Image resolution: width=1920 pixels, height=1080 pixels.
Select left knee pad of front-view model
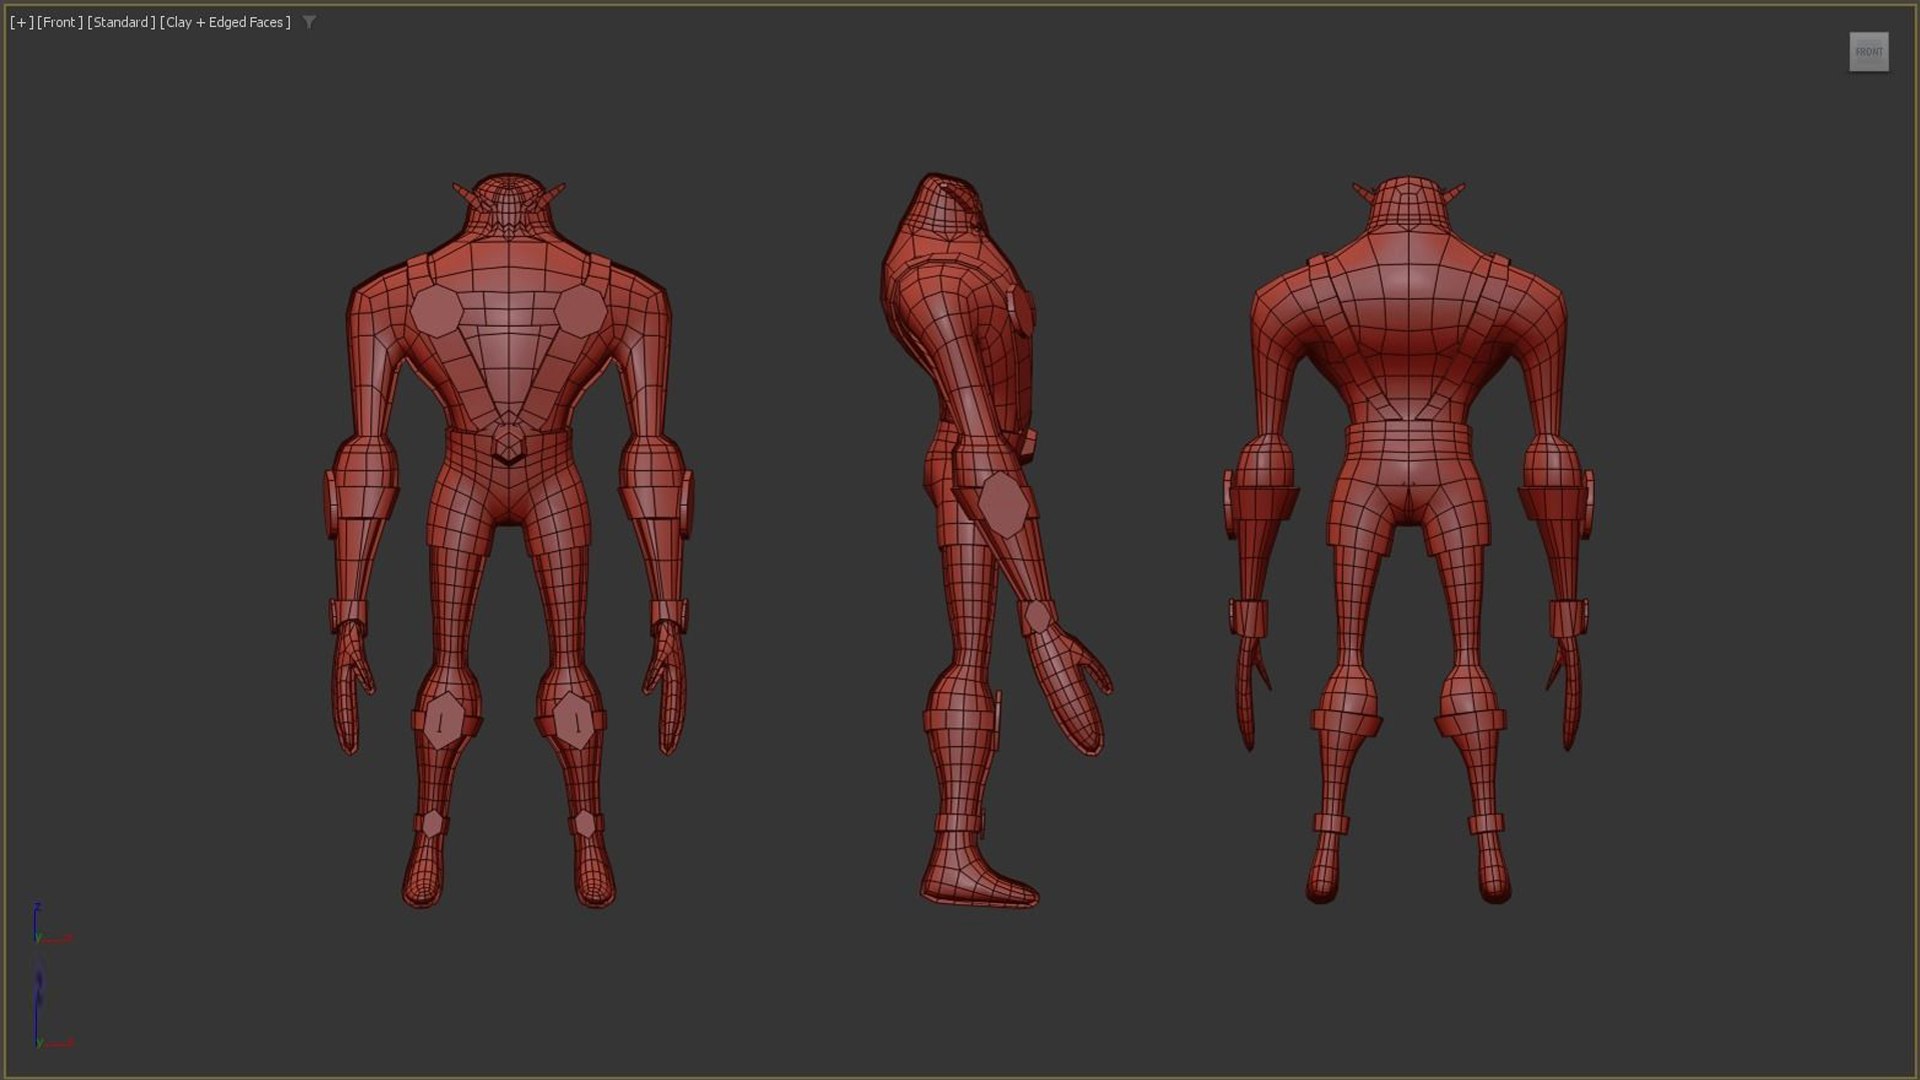[442, 718]
